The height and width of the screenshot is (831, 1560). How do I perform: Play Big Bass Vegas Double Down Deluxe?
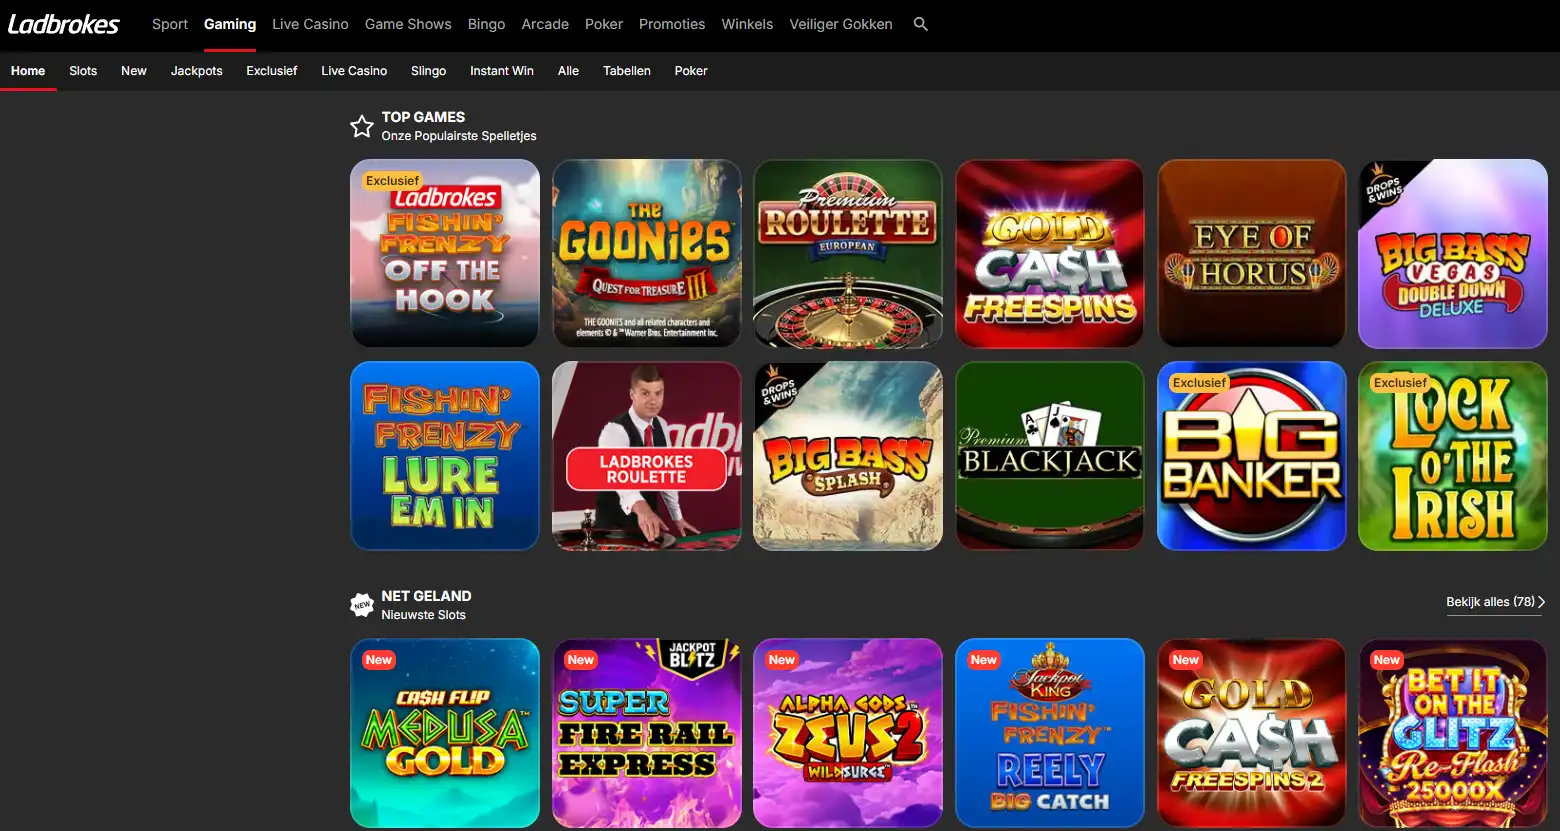click(1453, 254)
